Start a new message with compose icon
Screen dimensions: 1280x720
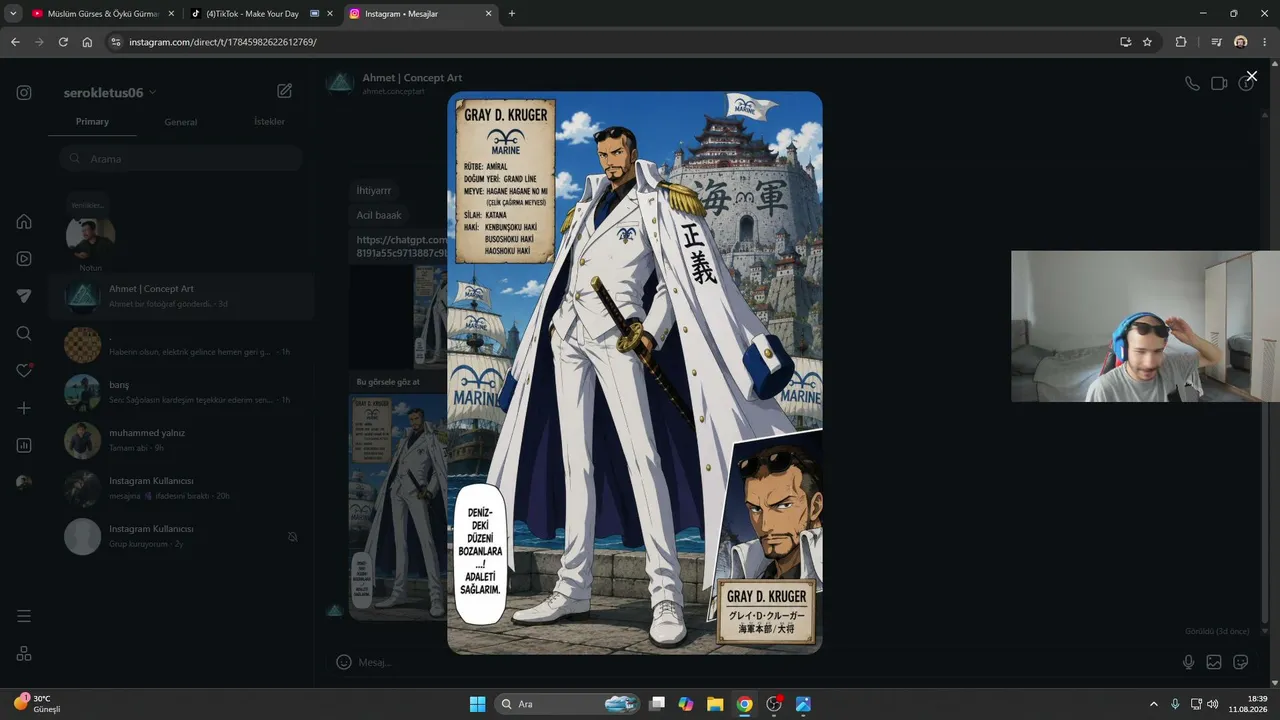[285, 91]
